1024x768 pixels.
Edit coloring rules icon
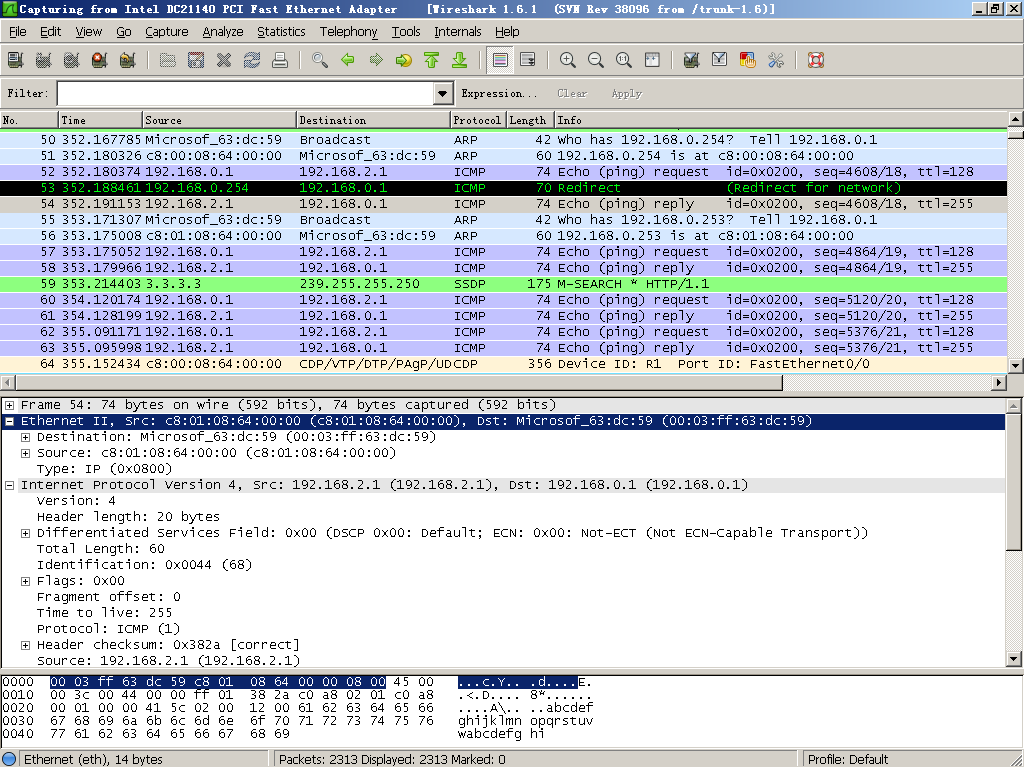tap(747, 60)
